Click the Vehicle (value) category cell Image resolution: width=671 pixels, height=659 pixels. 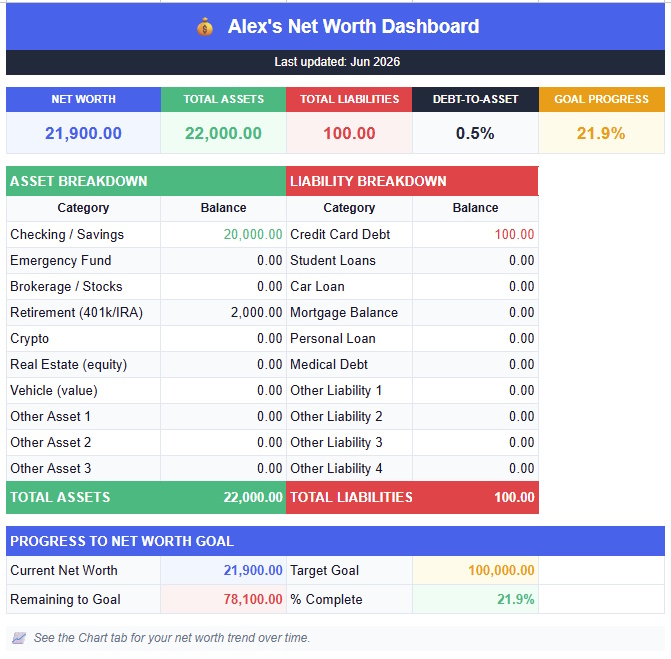(x=83, y=391)
